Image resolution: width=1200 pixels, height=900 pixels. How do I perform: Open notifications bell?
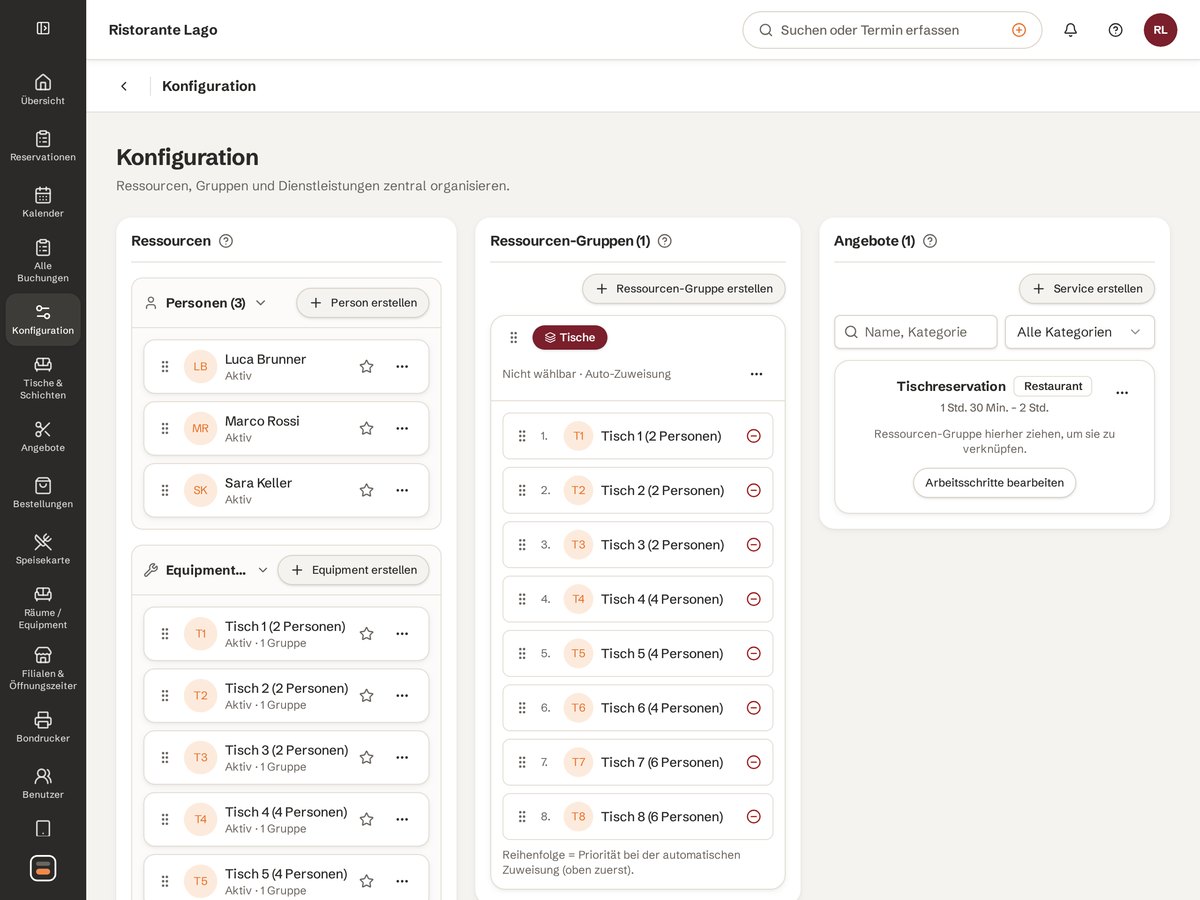click(1070, 30)
